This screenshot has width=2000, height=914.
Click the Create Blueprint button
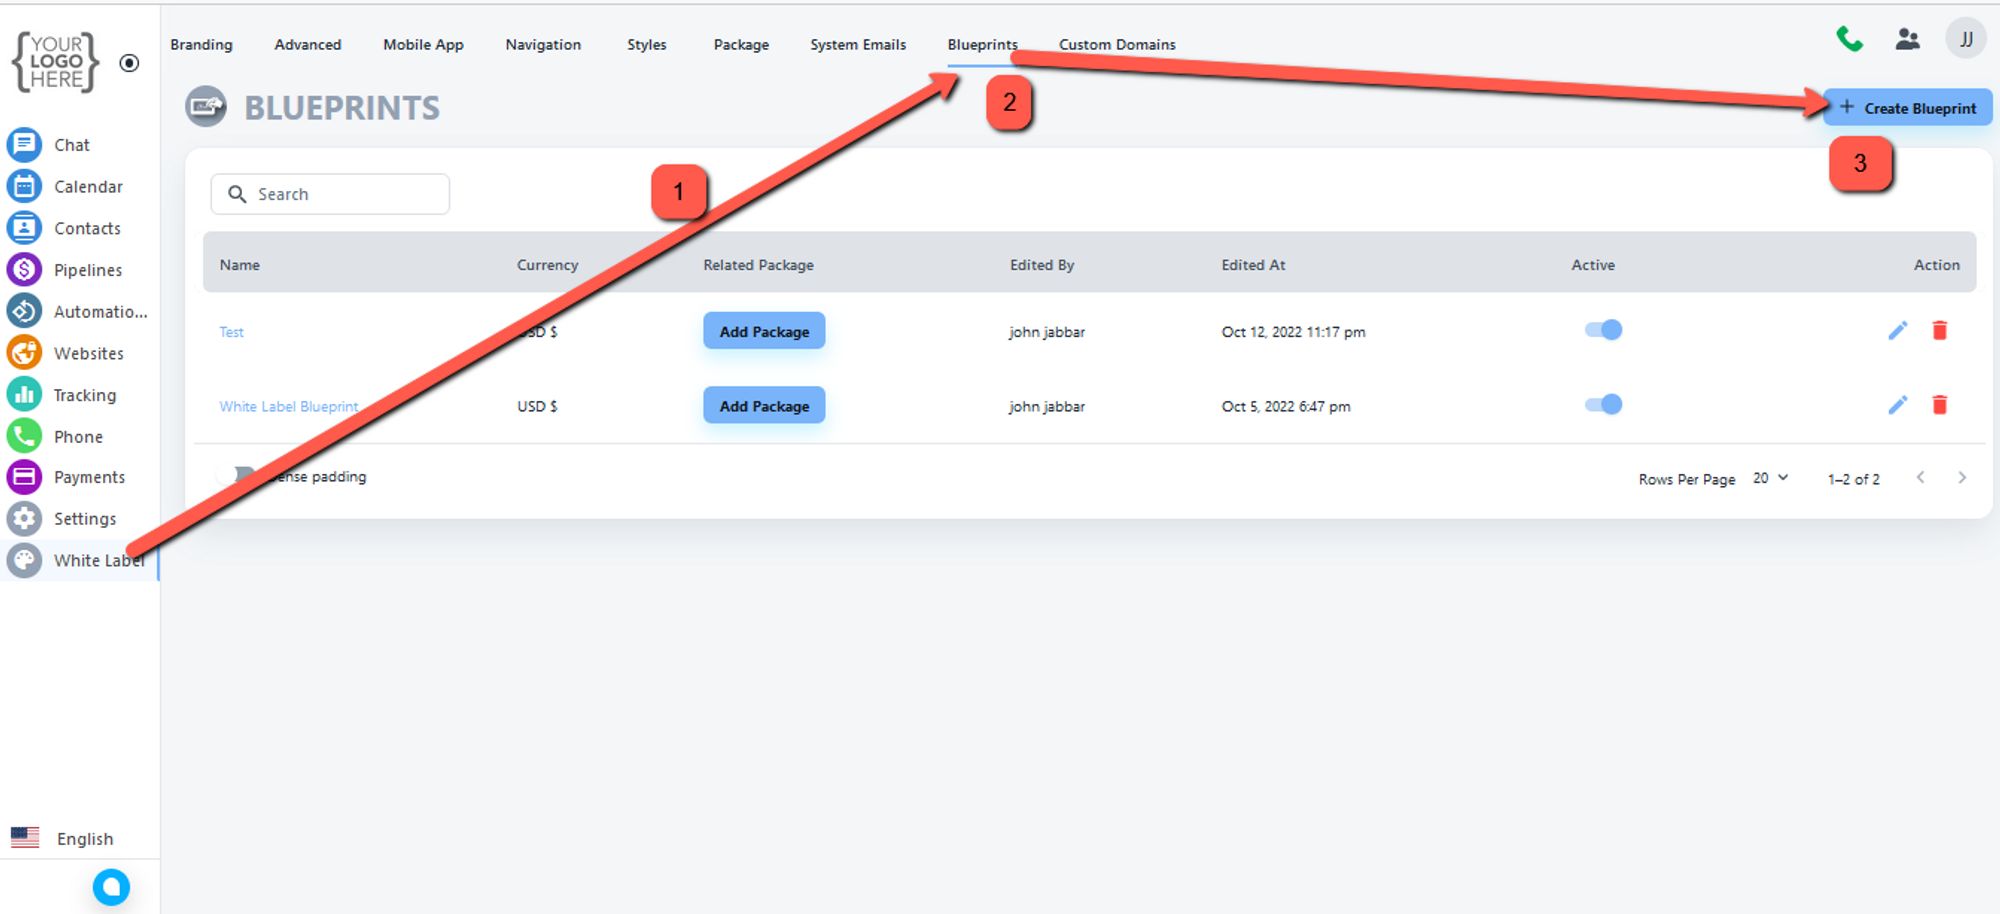click(1907, 108)
